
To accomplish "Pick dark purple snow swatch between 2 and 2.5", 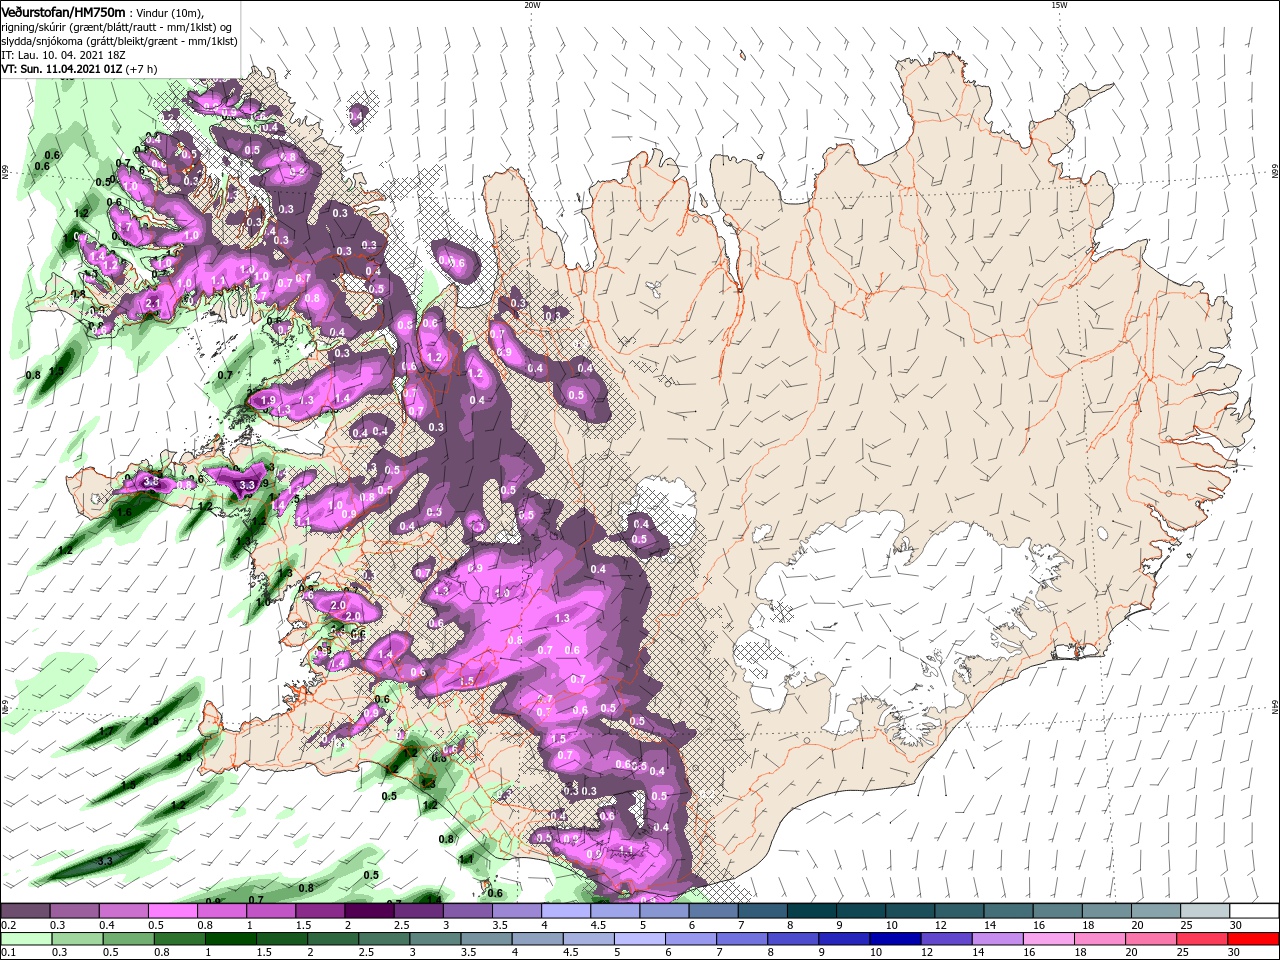I will pos(369,911).
